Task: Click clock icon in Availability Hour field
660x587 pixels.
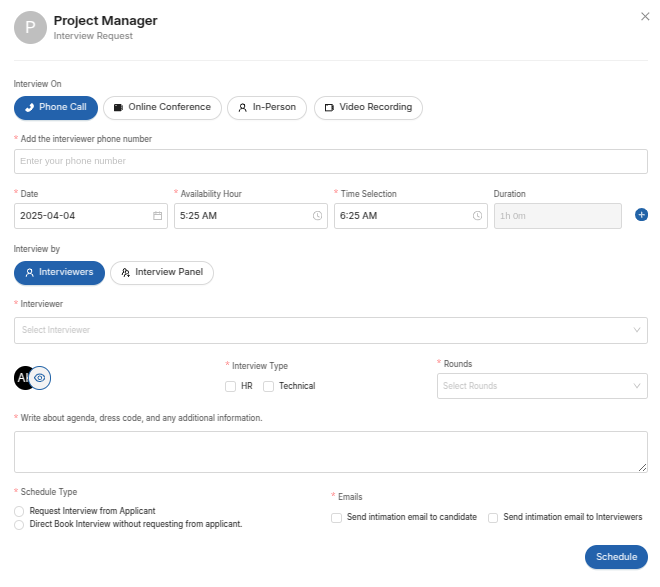Action: tap(318, 216)
